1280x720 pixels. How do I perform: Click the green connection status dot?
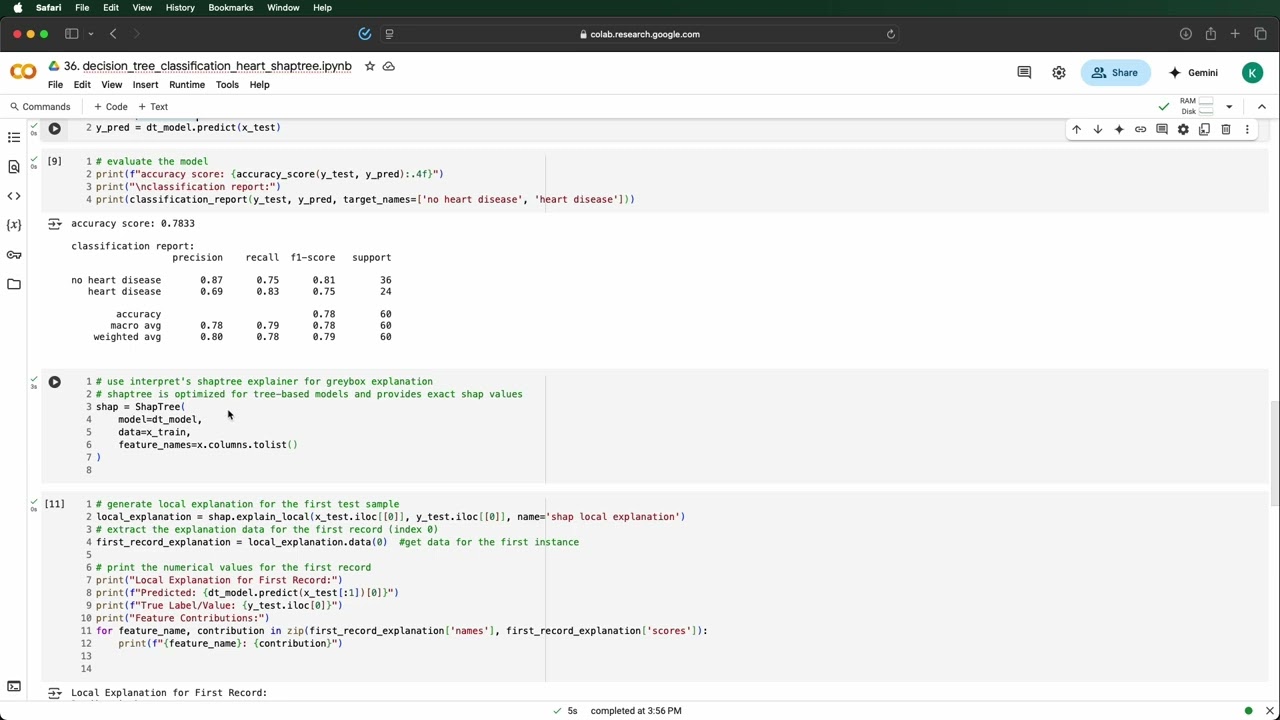(1248, 710)
